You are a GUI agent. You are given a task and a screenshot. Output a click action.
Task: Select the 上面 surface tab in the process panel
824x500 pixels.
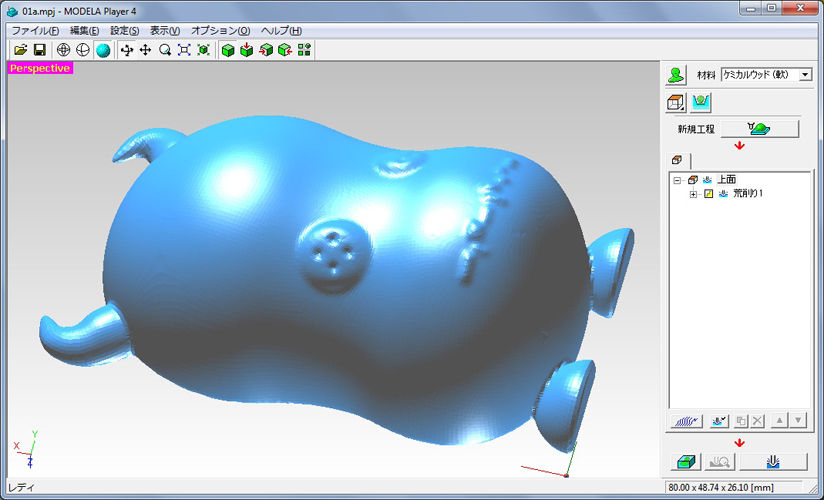677,160
